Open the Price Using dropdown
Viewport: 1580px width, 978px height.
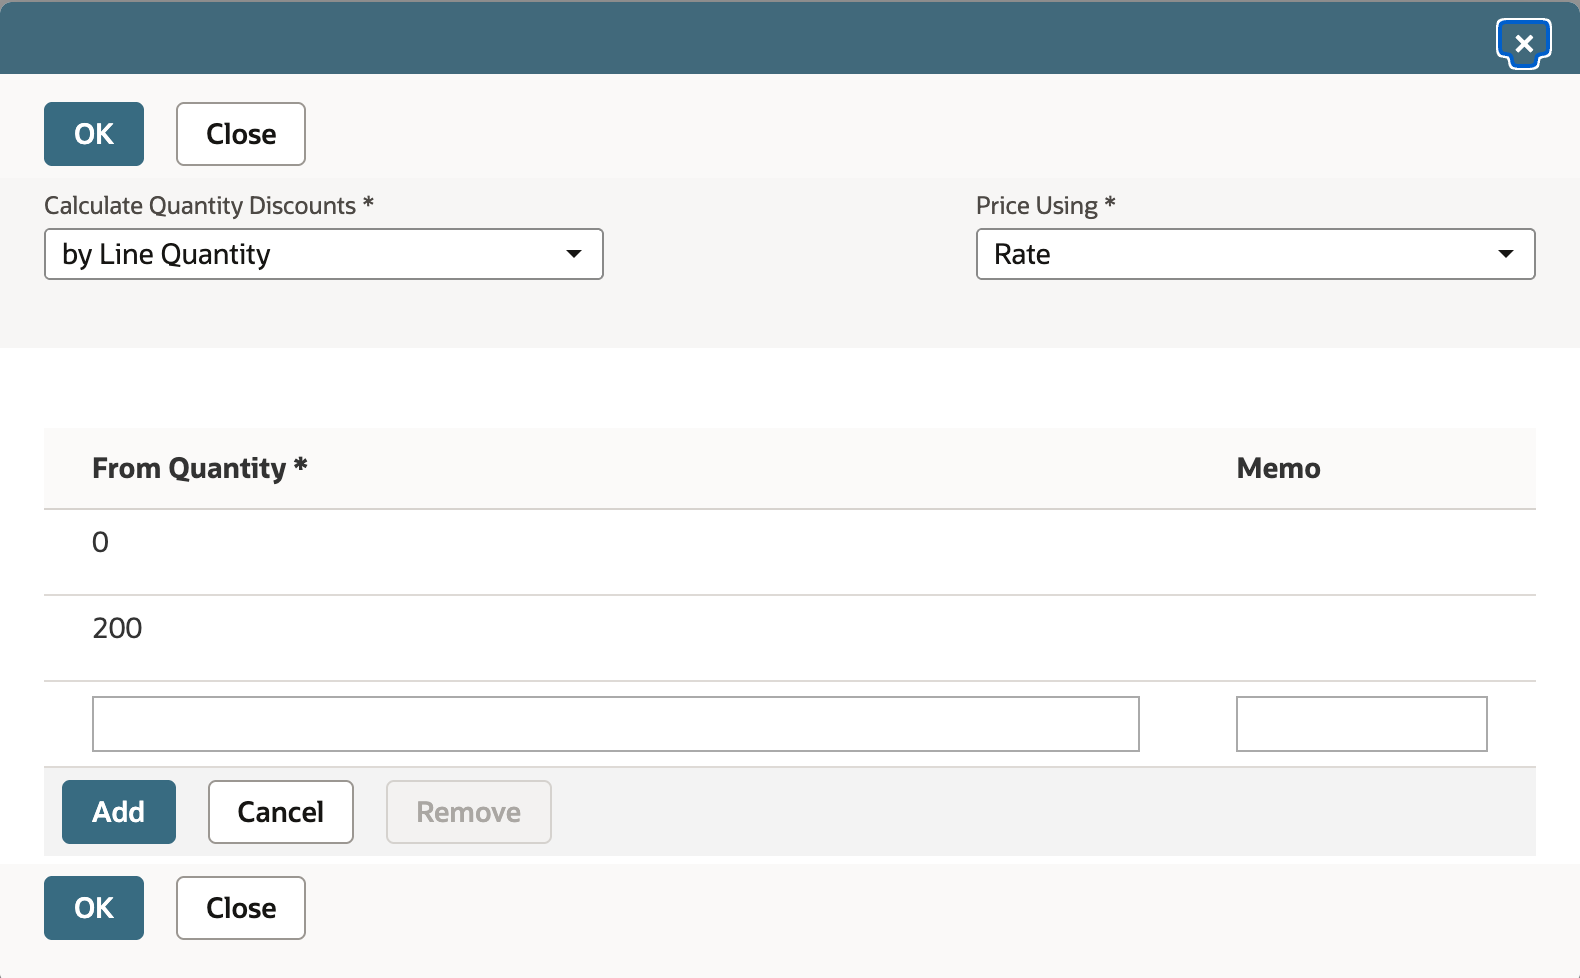[x=1256, y=254]
